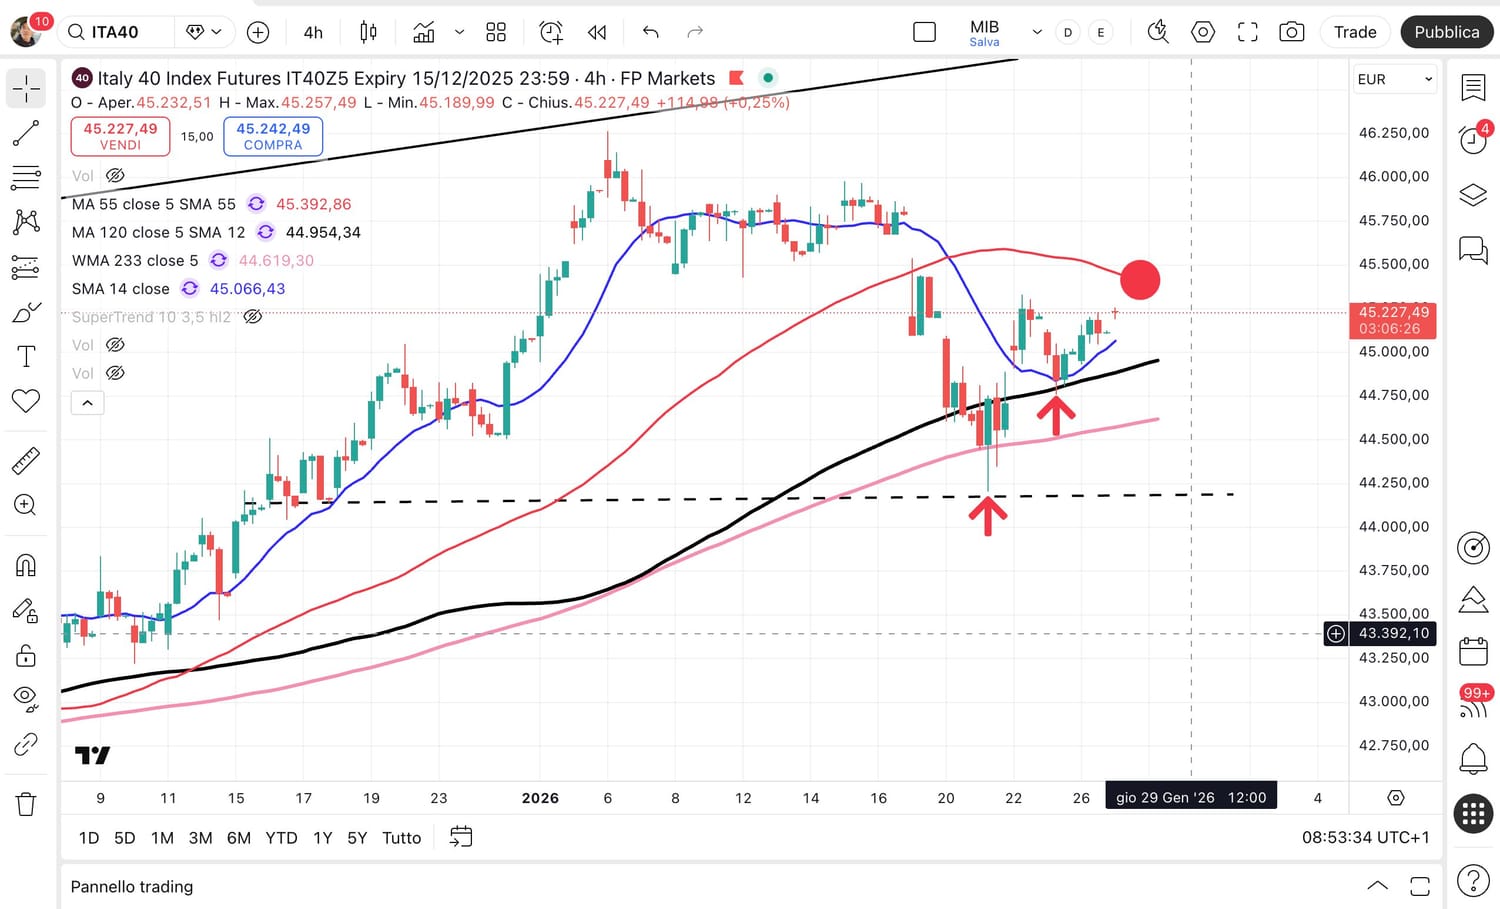Open the watchlist panel
The image size is (1500, 909).
1473,88
